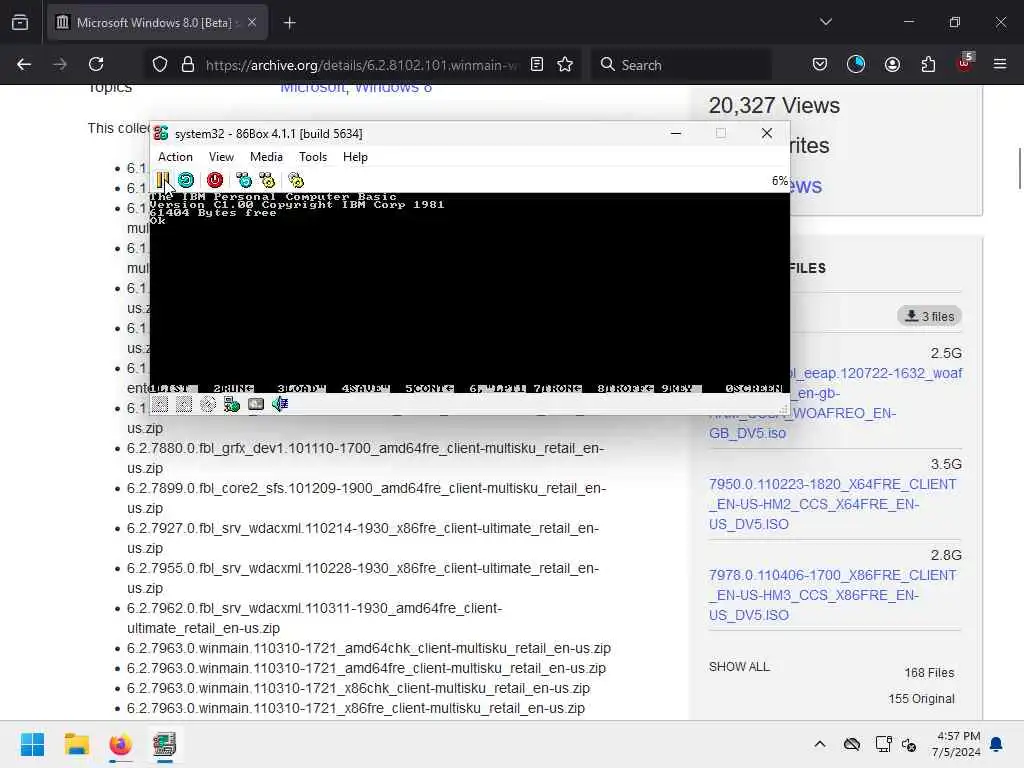The width and height of the screenshot is (1024, 768).
Task: Click the Ctrl+Alt+Del toolbar icon in 86Box
Action: 244,180
